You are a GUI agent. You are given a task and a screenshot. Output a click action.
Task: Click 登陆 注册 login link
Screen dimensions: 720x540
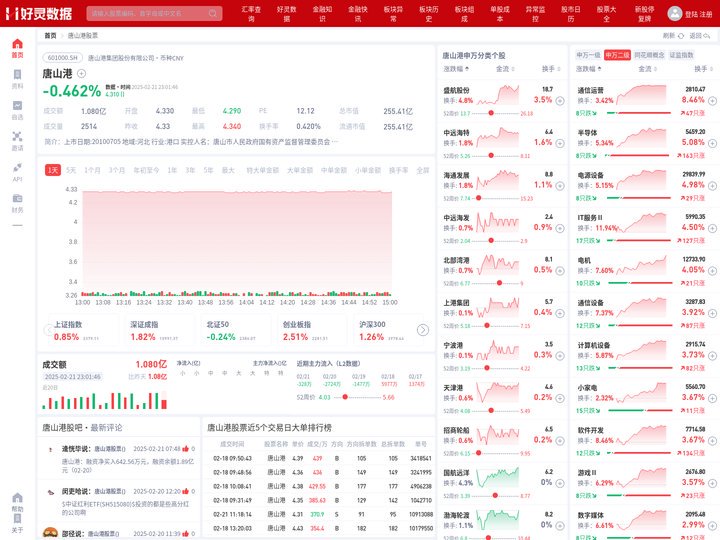point(698,14)
